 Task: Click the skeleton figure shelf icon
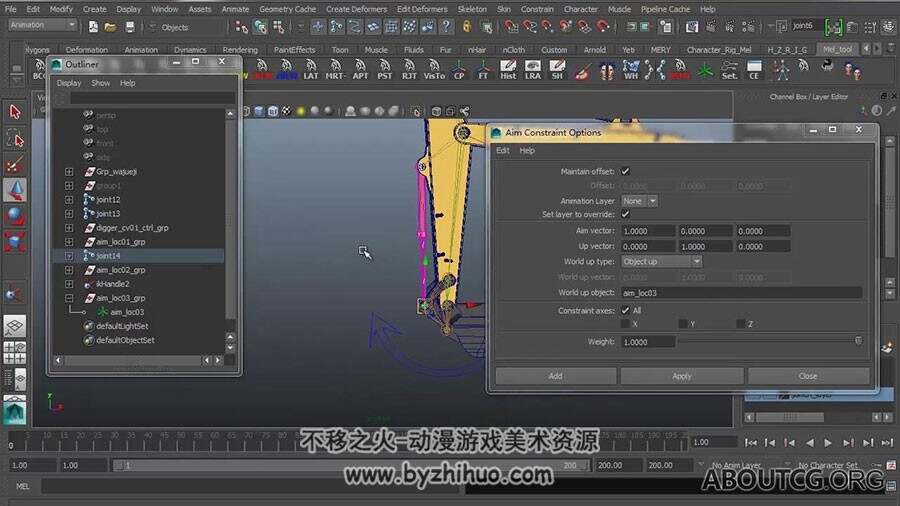point(781,69)
